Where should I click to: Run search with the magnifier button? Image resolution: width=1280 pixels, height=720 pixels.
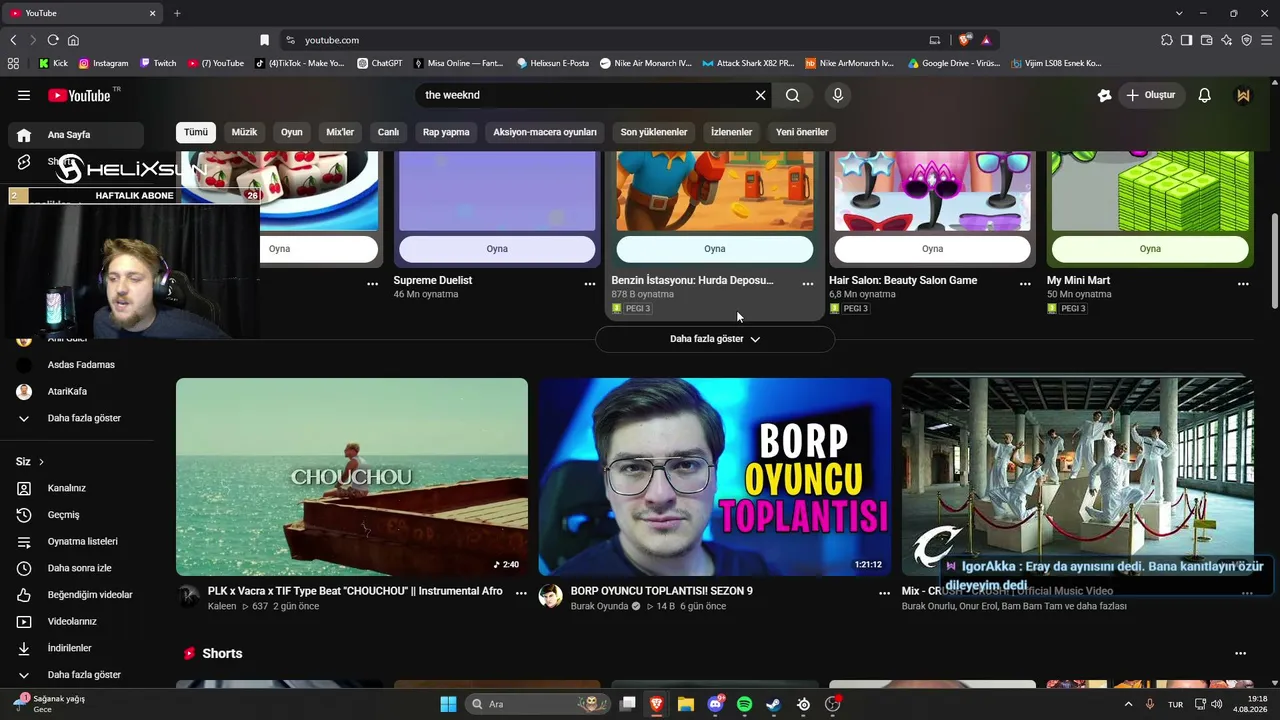(x=793, y=95)
